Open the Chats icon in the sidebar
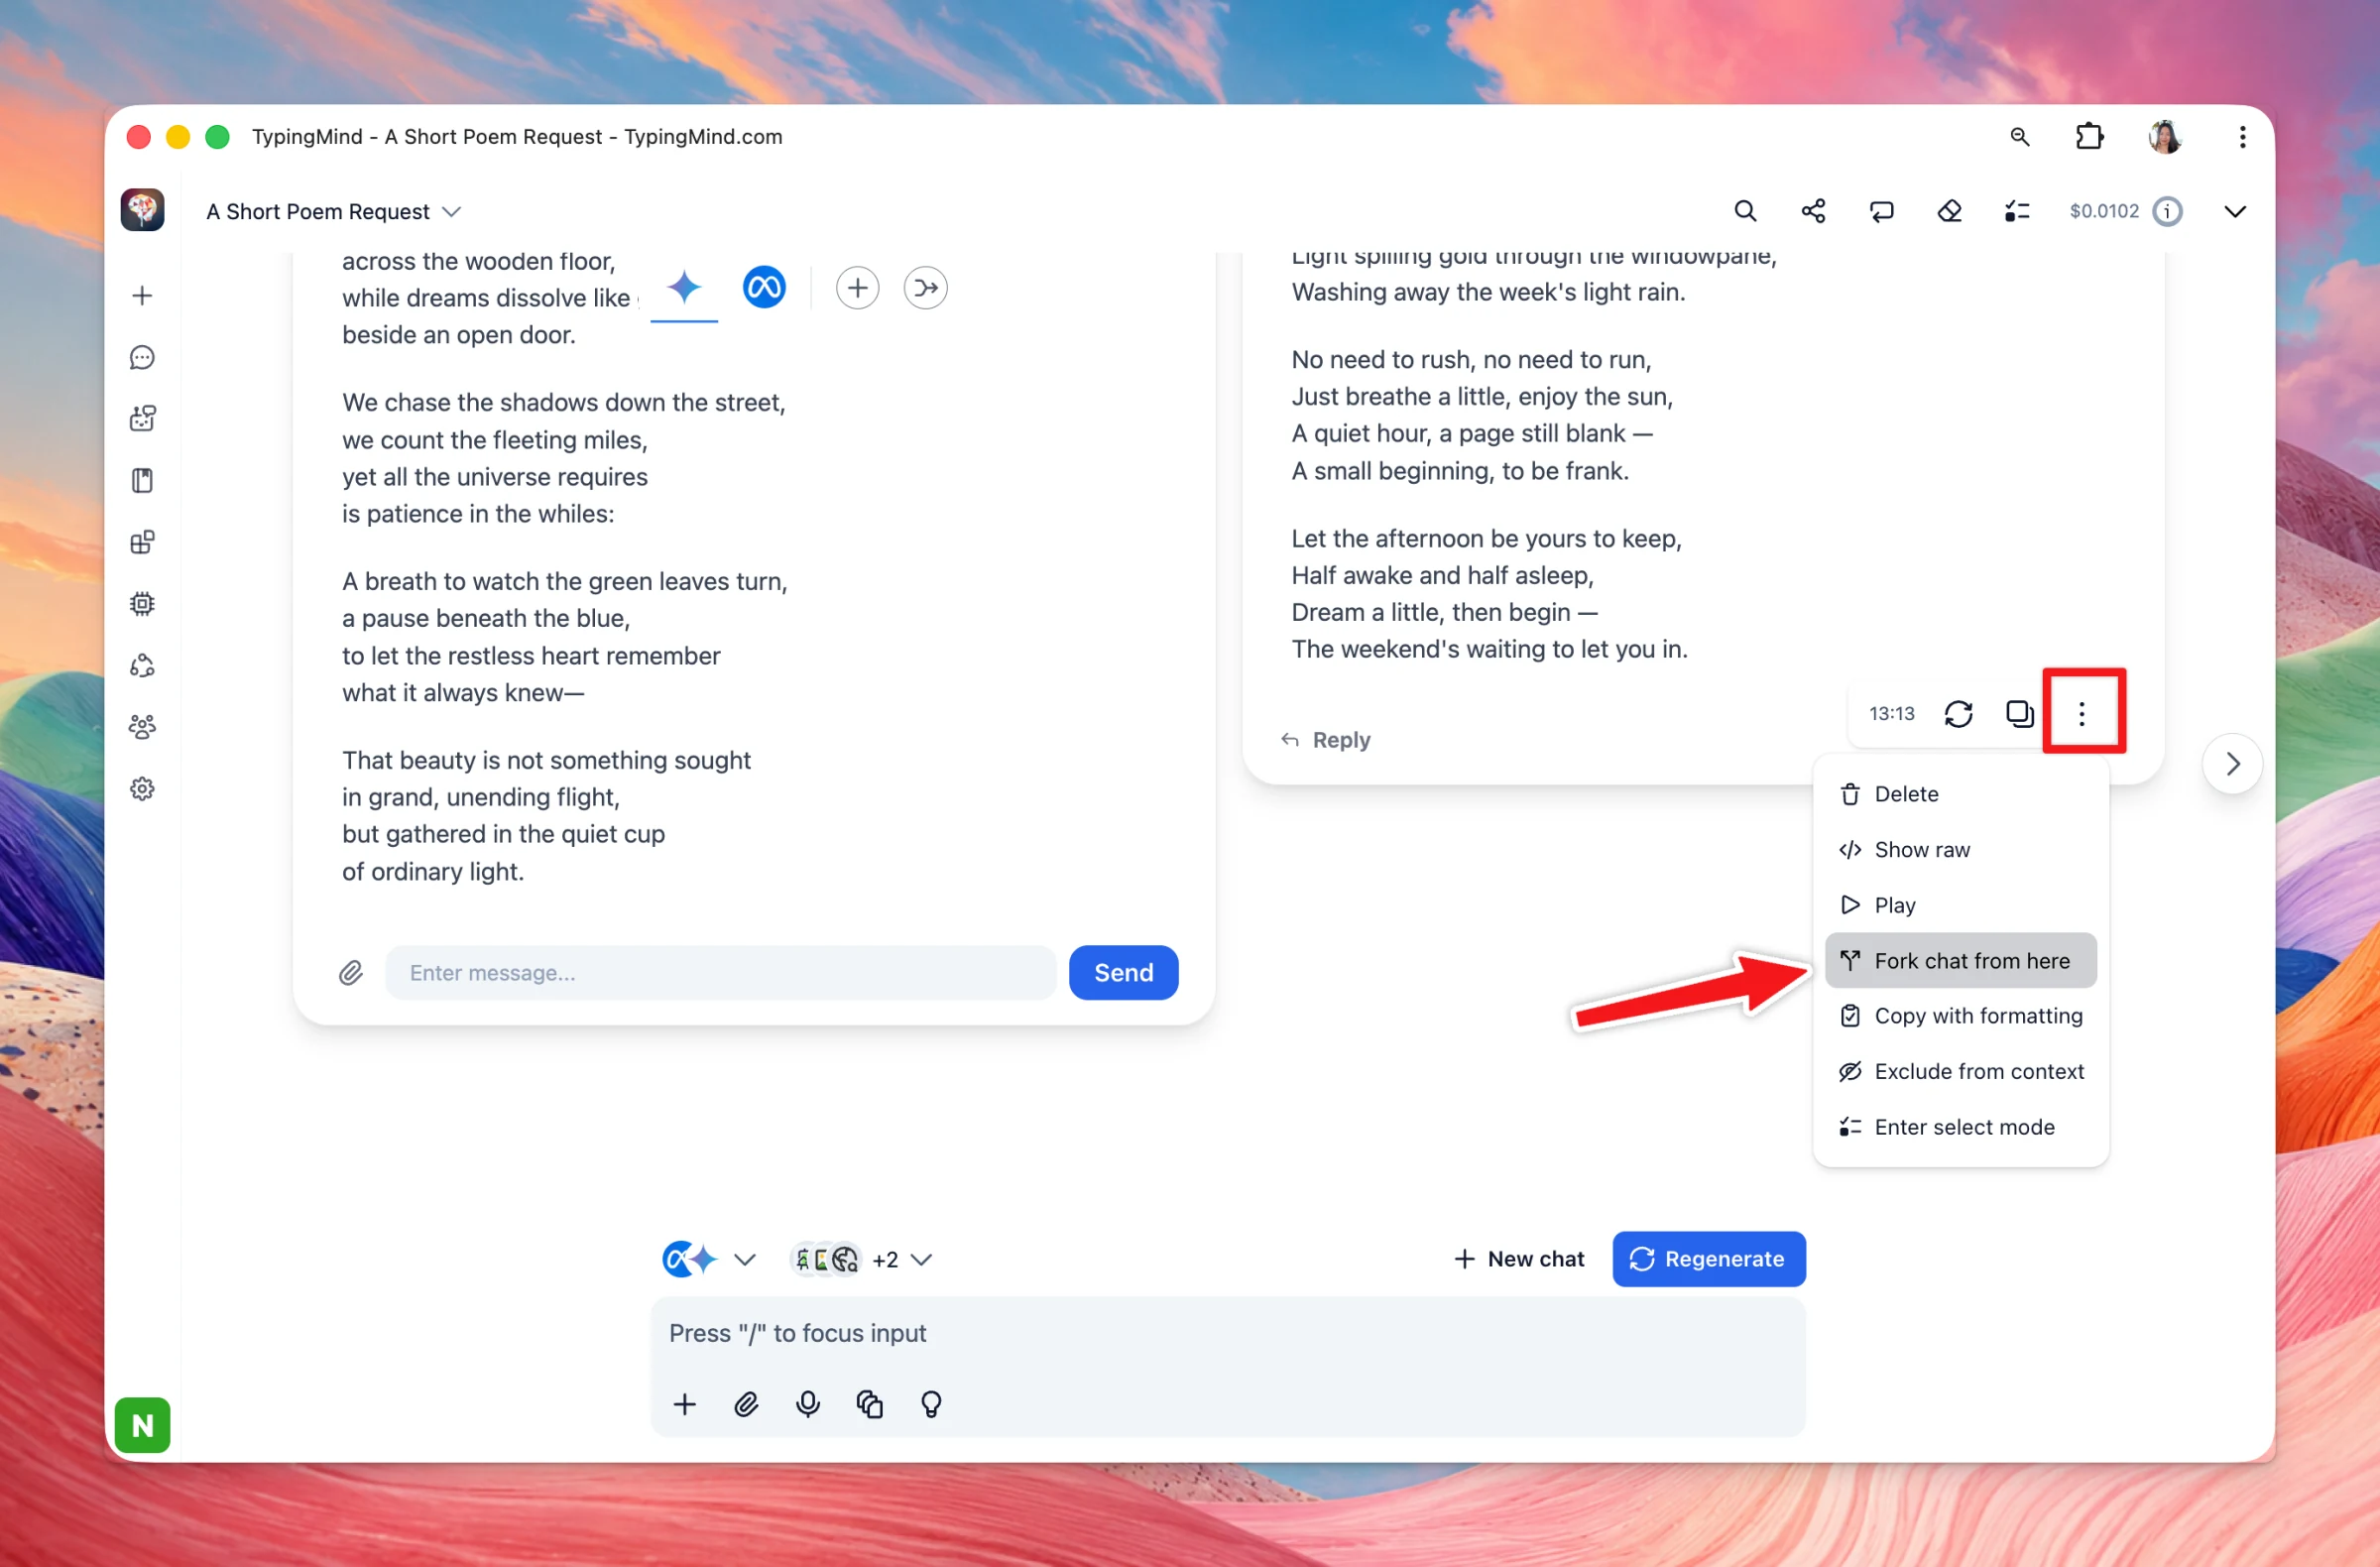The image size is (2380, 1567). point(142,357)
